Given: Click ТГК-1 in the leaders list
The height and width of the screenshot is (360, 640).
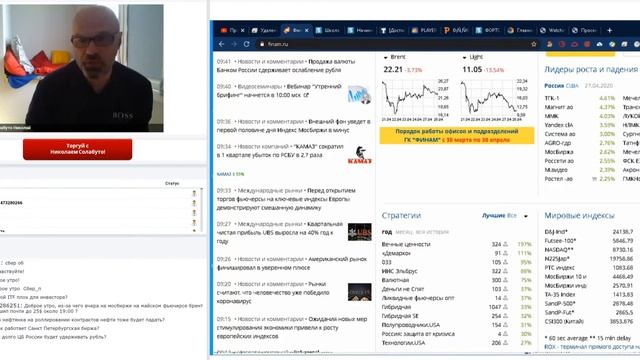Looking at the screenshot, I should pyautogui.click(x=552, y=98).
